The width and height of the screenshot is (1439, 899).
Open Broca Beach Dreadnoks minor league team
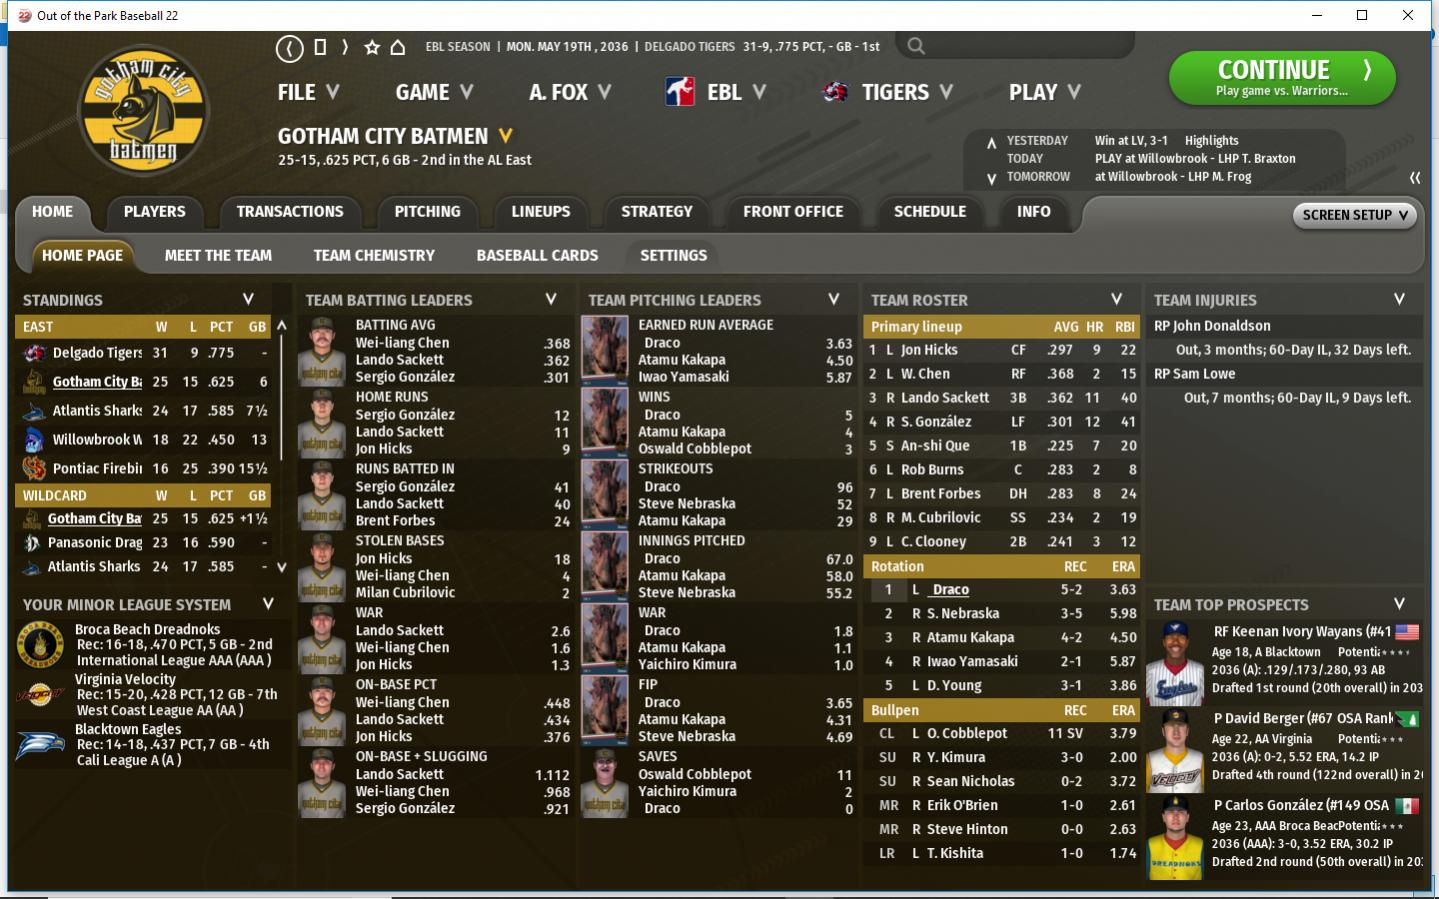coord(147,630)
